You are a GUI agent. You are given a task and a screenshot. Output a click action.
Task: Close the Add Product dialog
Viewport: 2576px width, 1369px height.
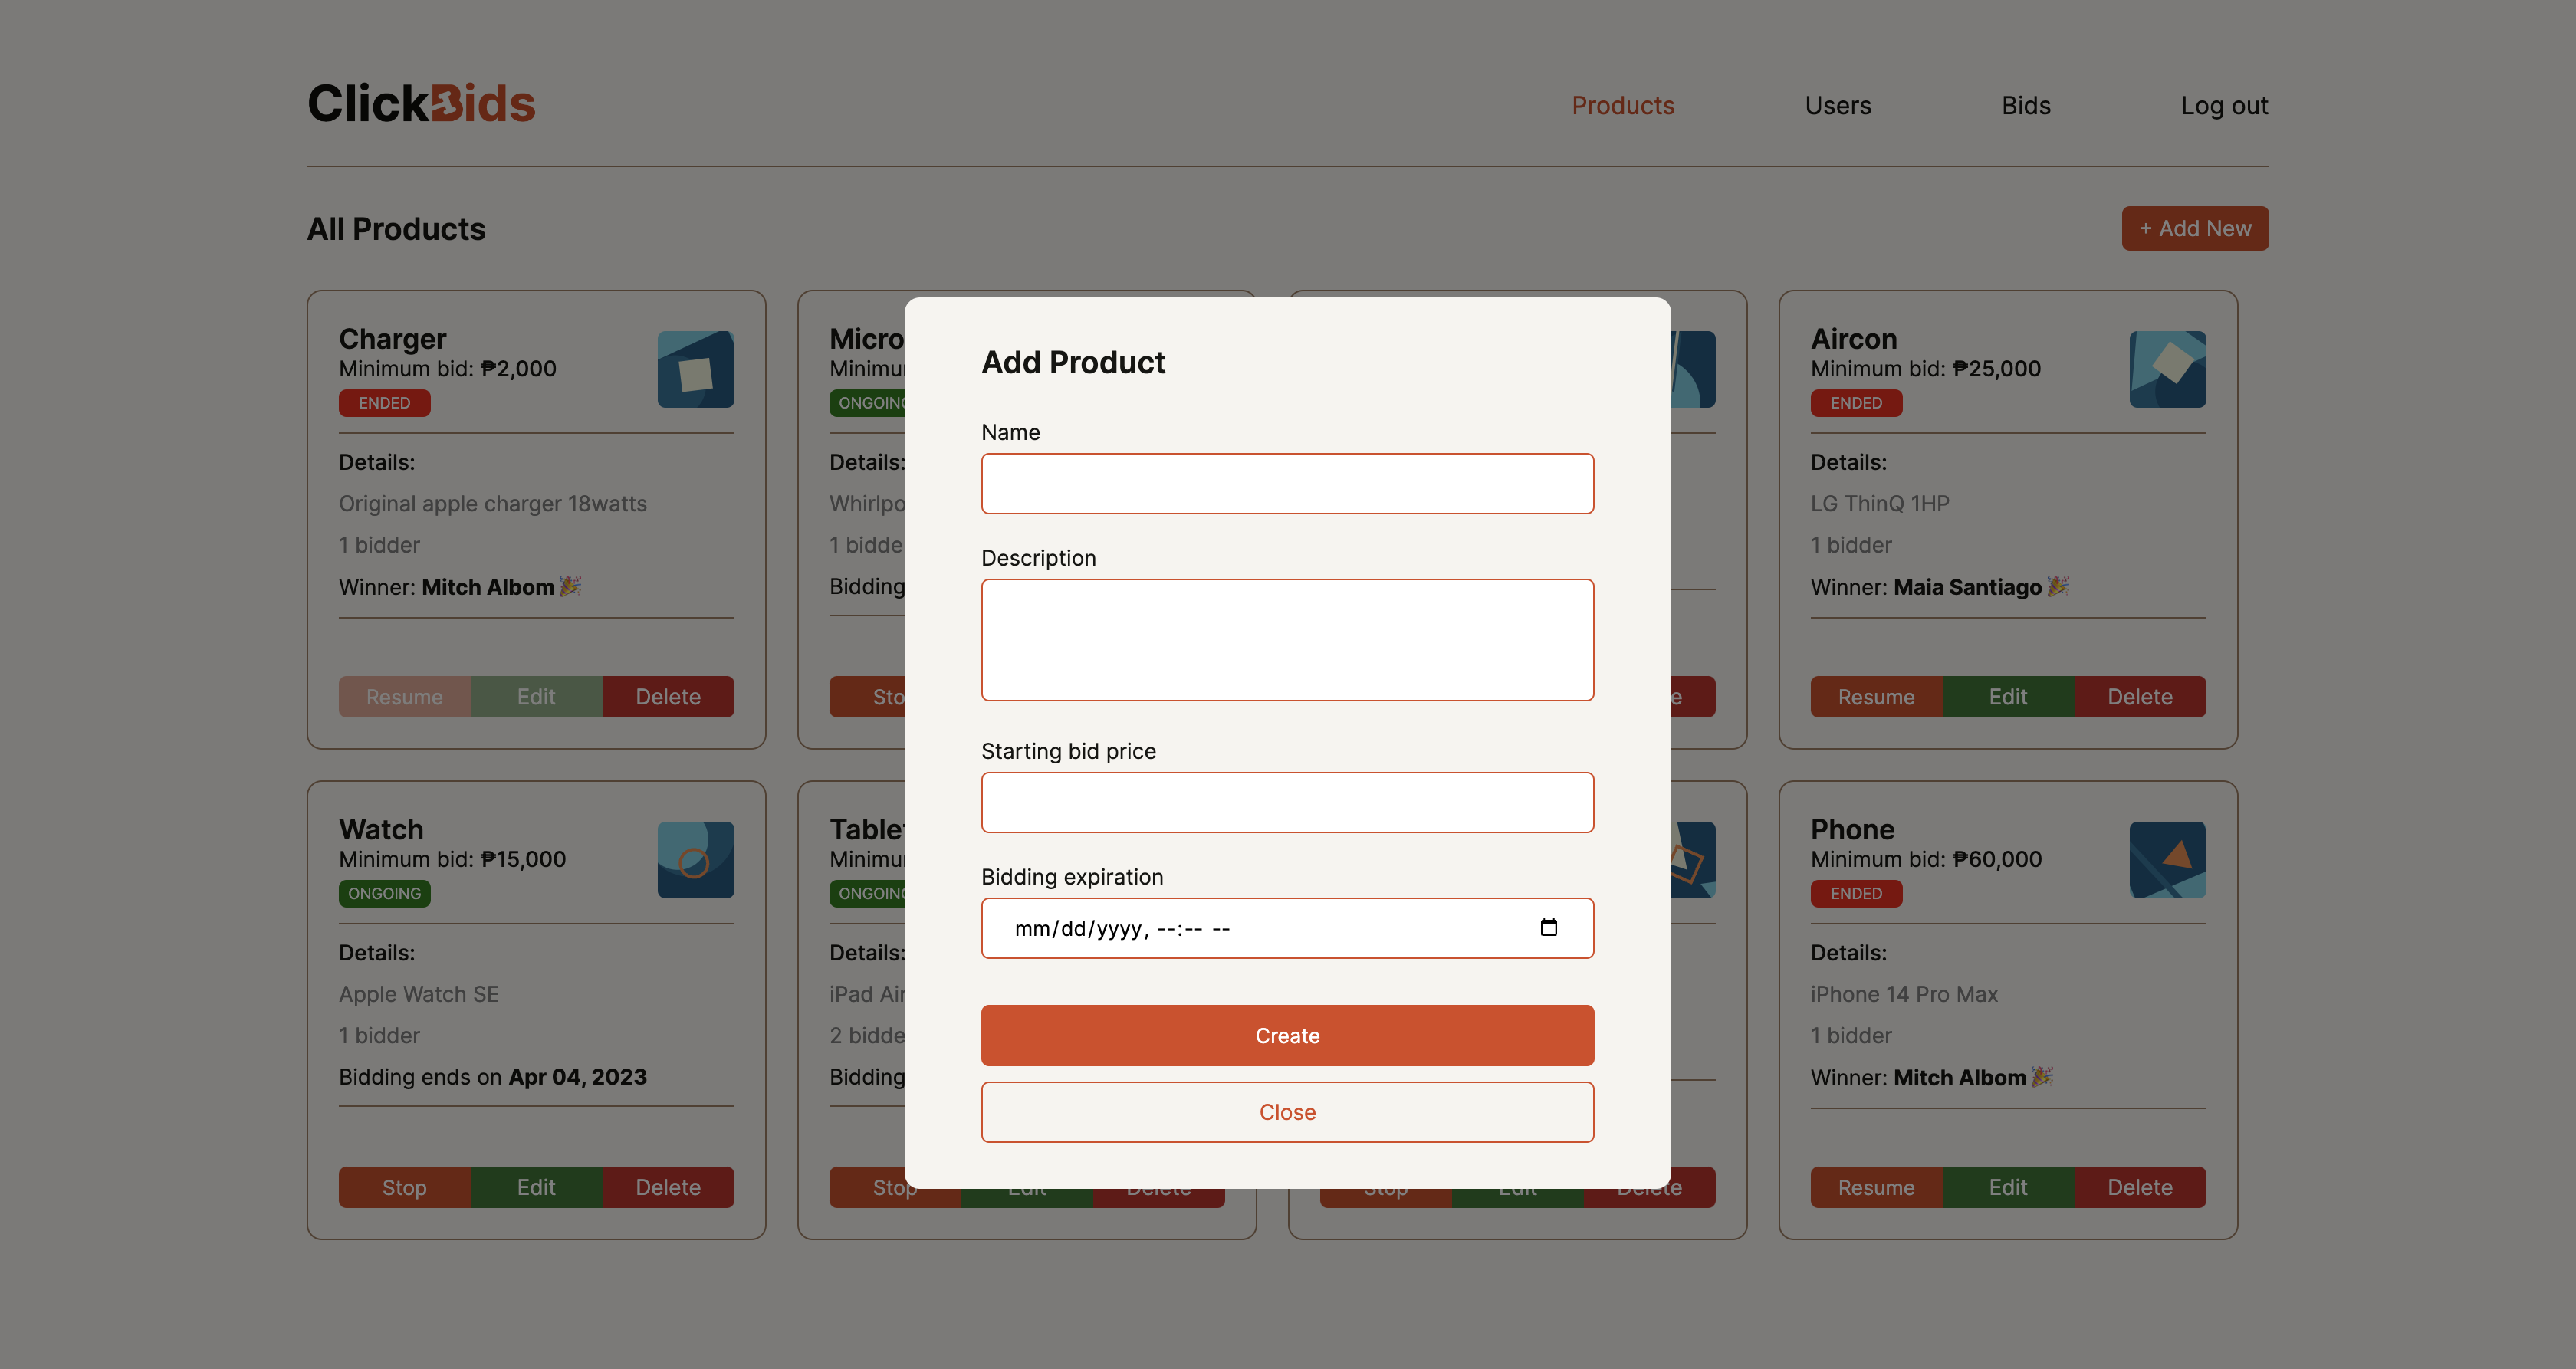(1287, 1112)
